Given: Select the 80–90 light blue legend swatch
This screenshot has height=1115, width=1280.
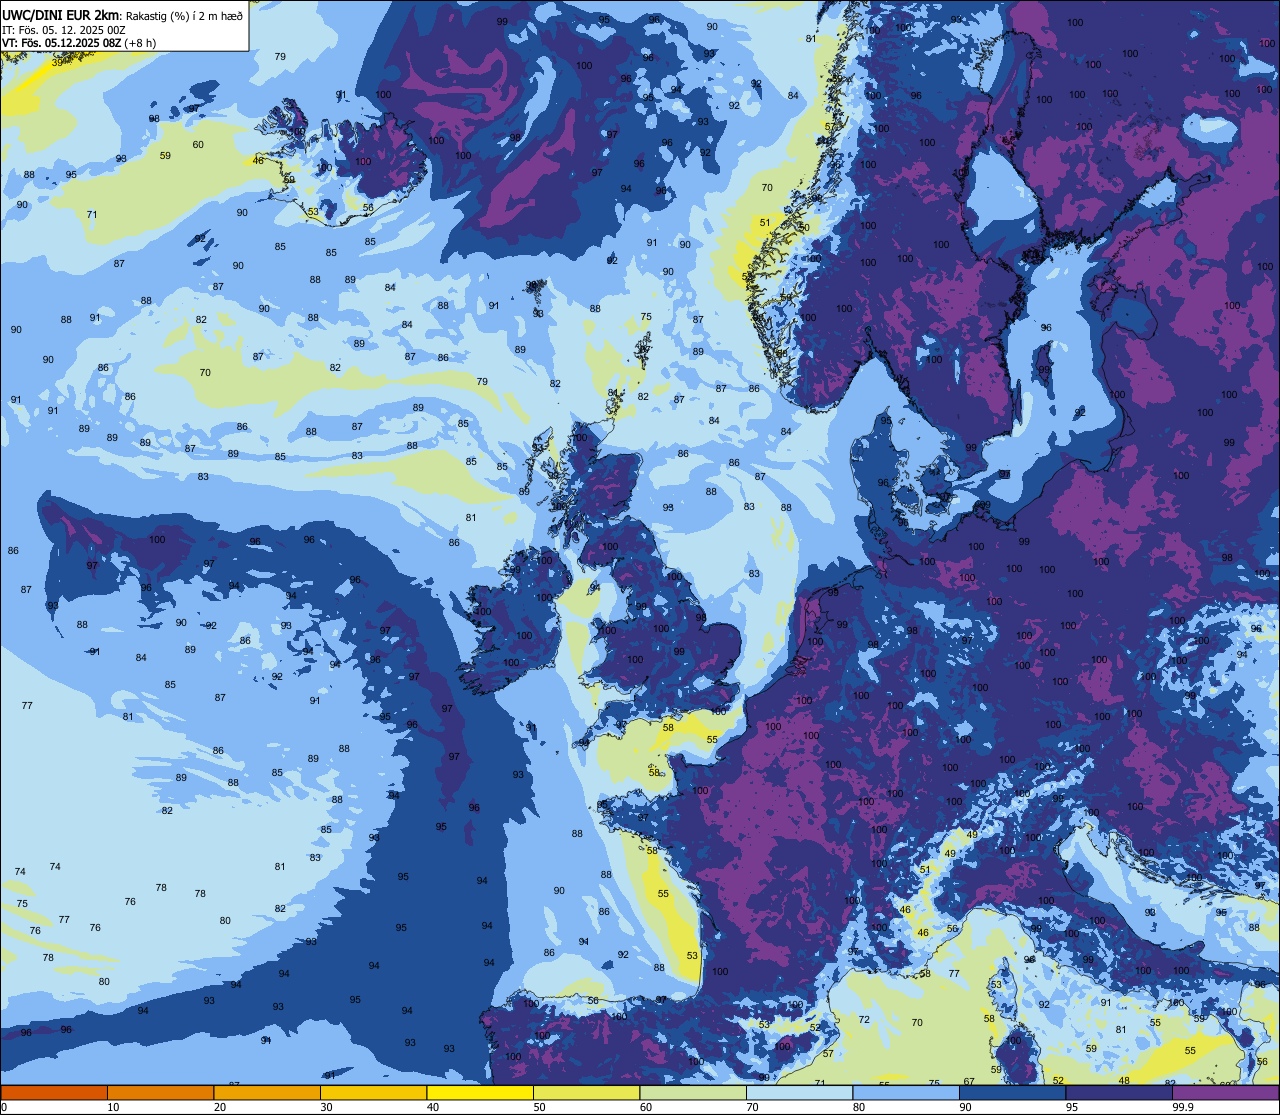Looking at the screenshot, I should coord(906,1092).
